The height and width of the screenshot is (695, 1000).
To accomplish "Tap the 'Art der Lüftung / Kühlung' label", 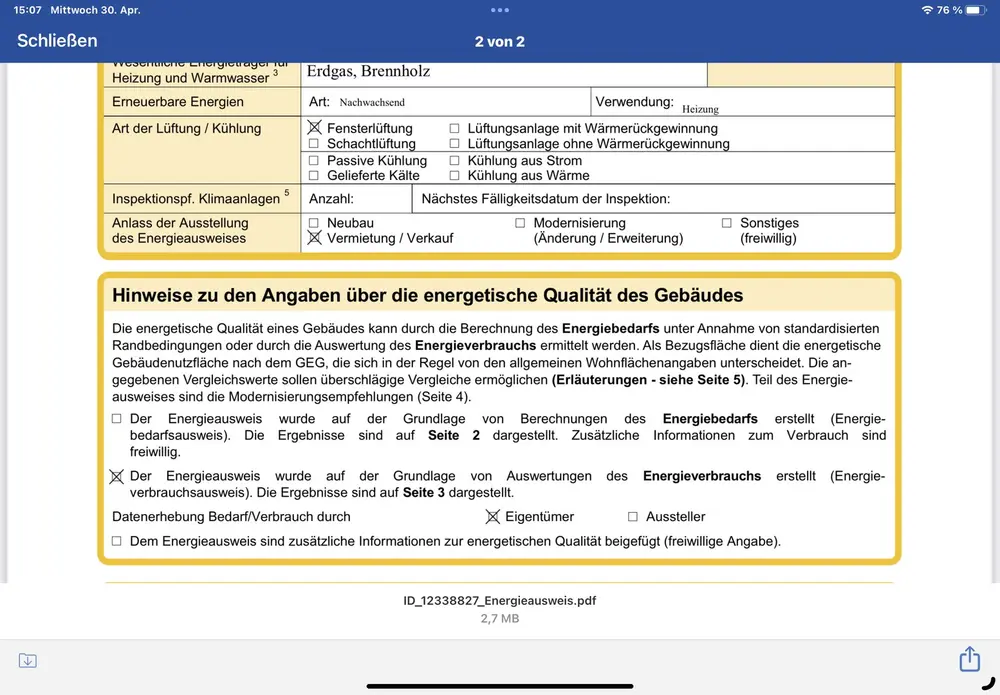I will pos(186,128).
